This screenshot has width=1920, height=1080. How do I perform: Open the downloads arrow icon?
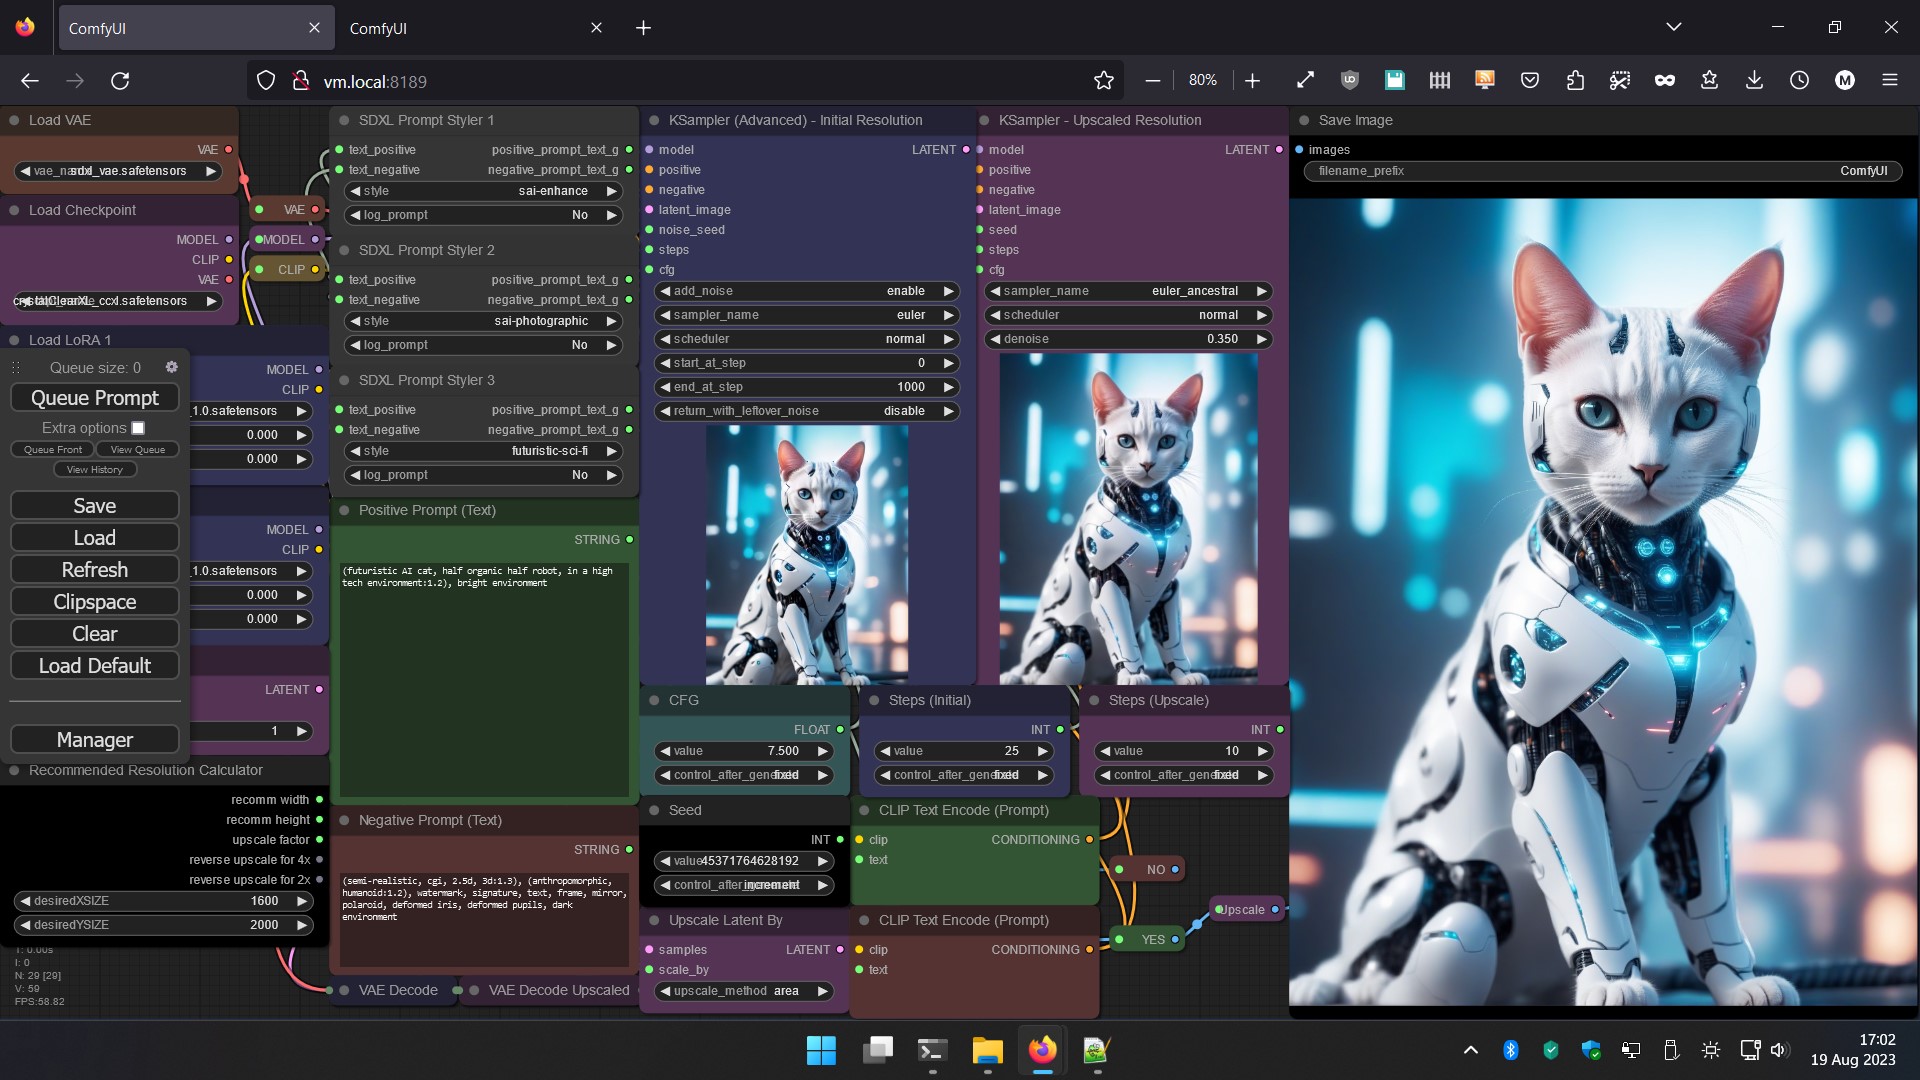click(x=1755, y=81)
